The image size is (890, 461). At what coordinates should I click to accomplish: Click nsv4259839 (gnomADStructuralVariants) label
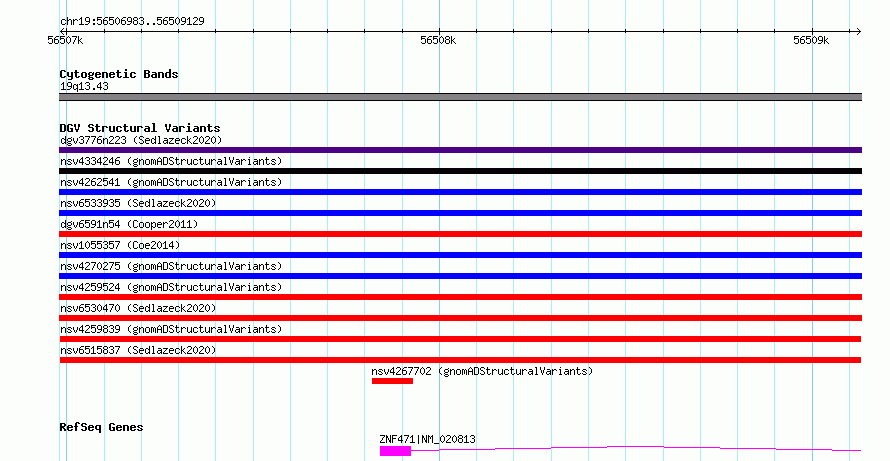point(171,329)
